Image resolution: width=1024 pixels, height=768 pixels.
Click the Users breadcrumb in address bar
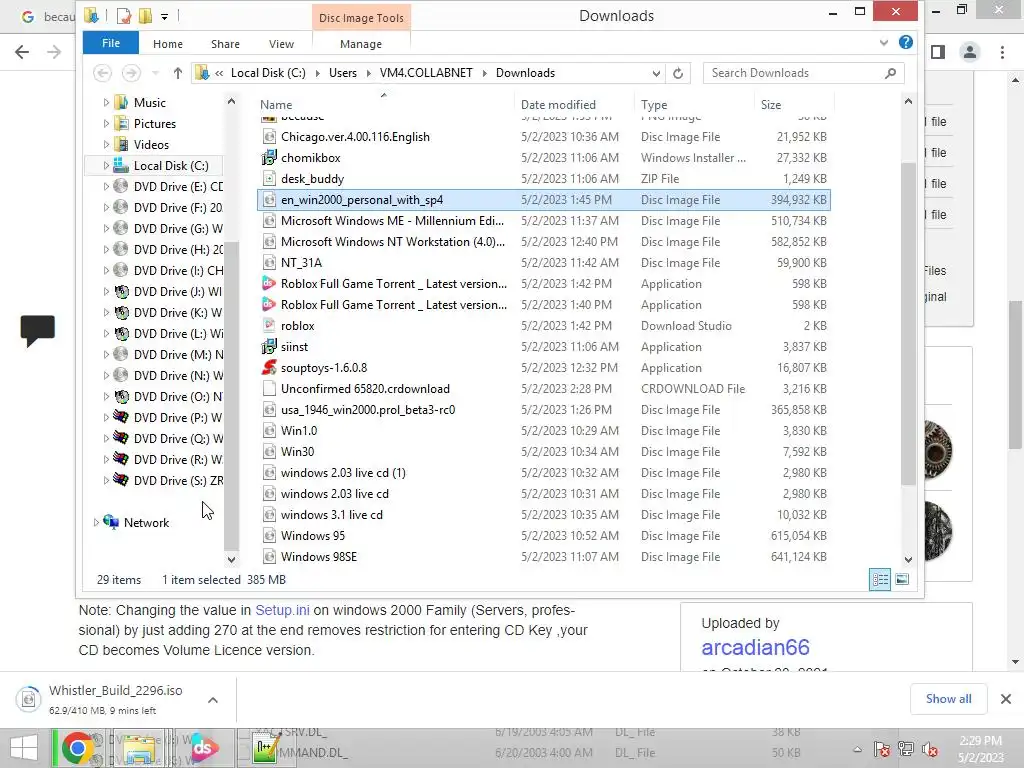(343, 73)
